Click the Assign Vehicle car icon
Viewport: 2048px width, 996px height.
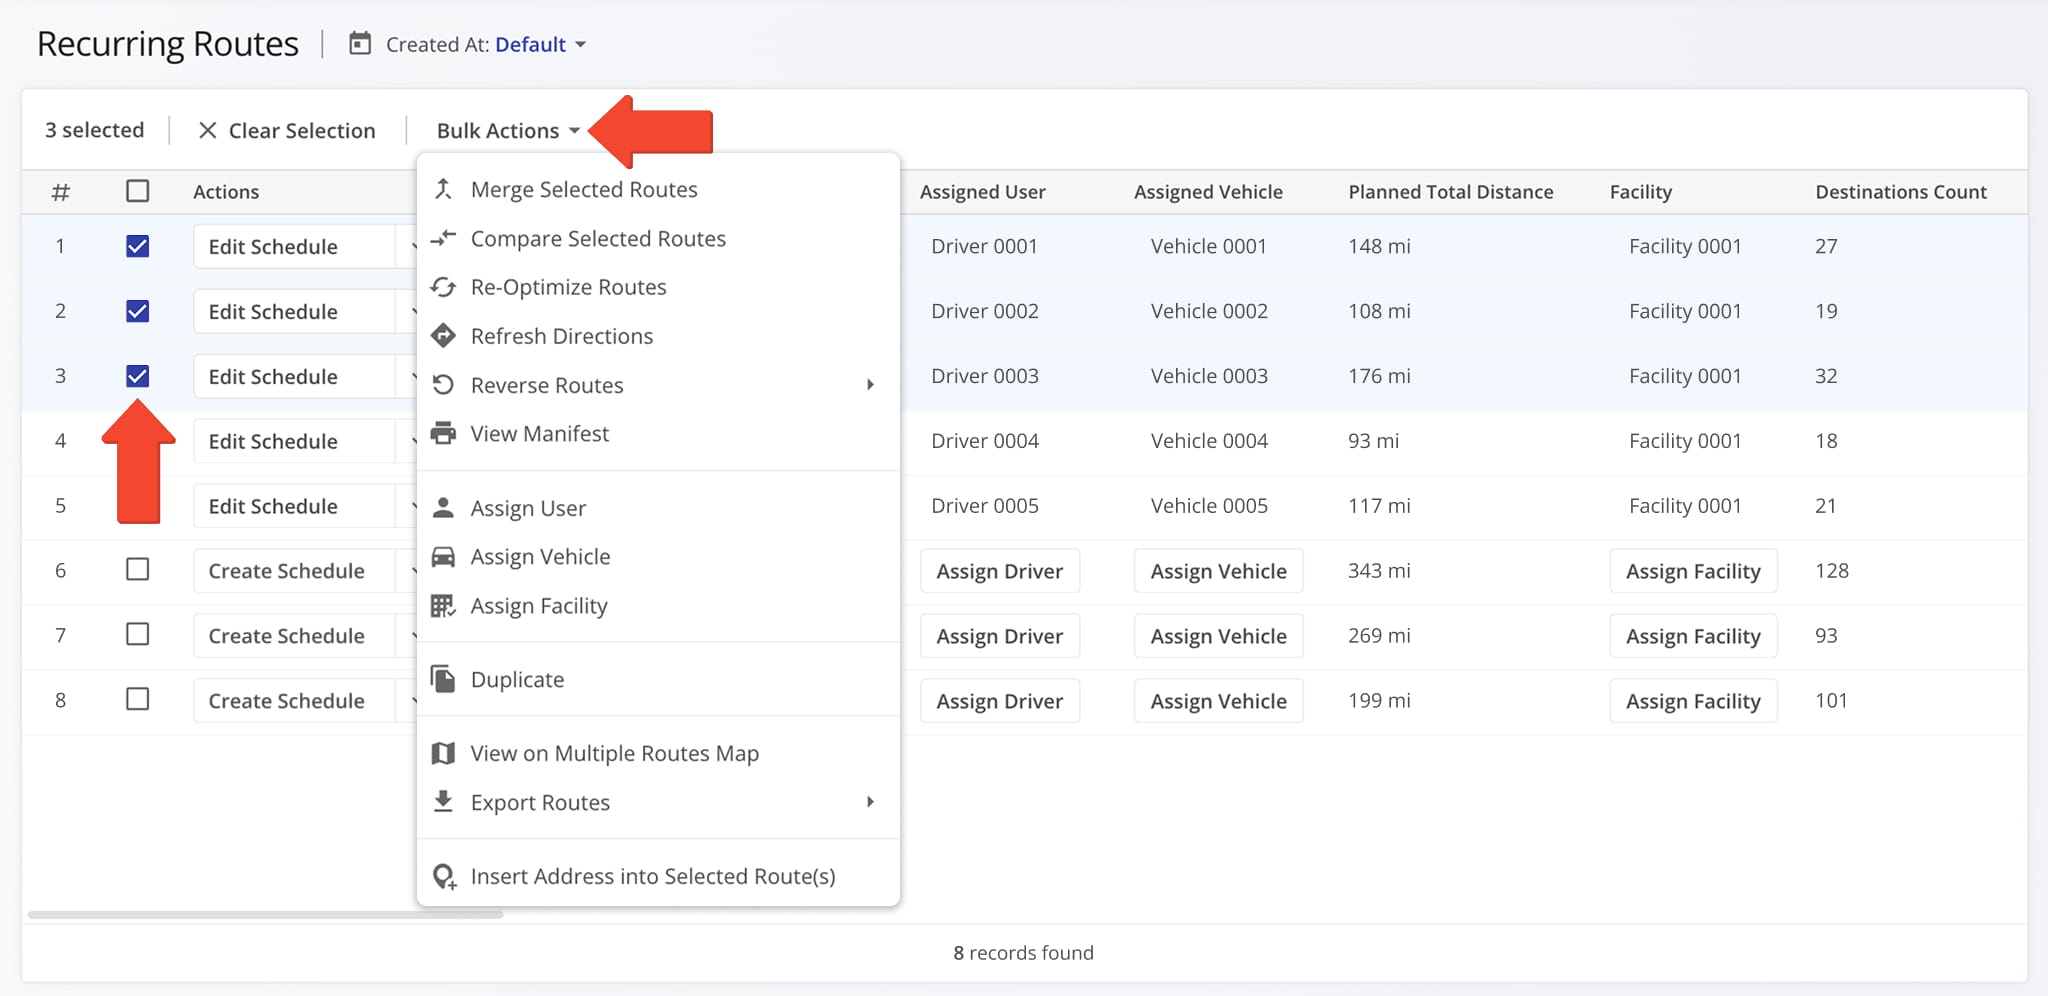(443, 557)
